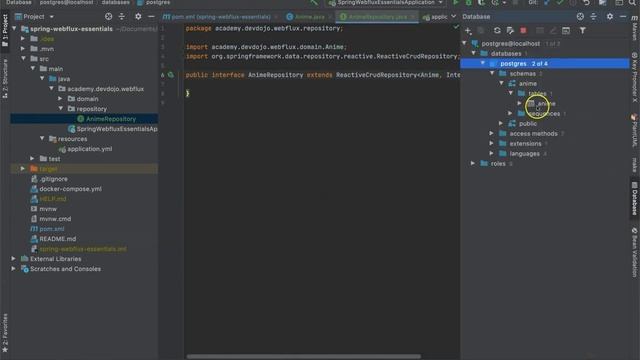Screen dimensions: 640x360
Task: Select the languages node
Action: coord(524,153)
